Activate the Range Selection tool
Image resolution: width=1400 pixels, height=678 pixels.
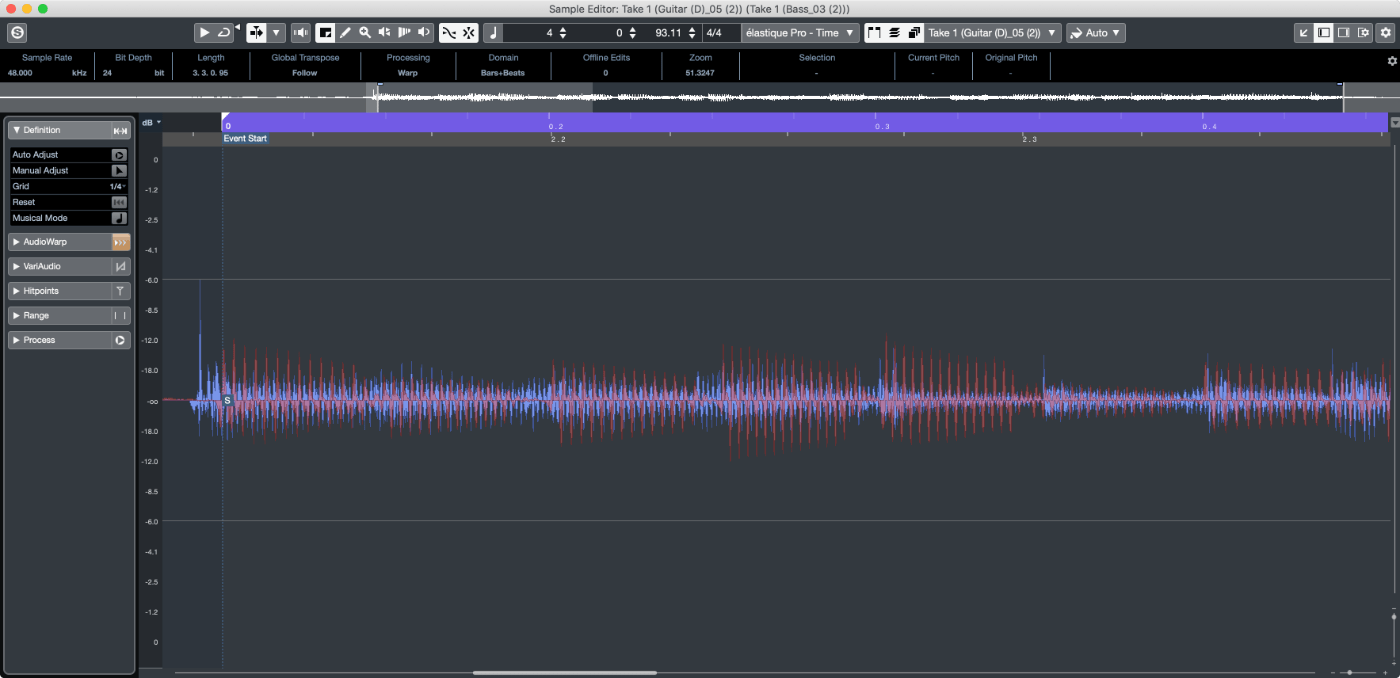(326, 32)
